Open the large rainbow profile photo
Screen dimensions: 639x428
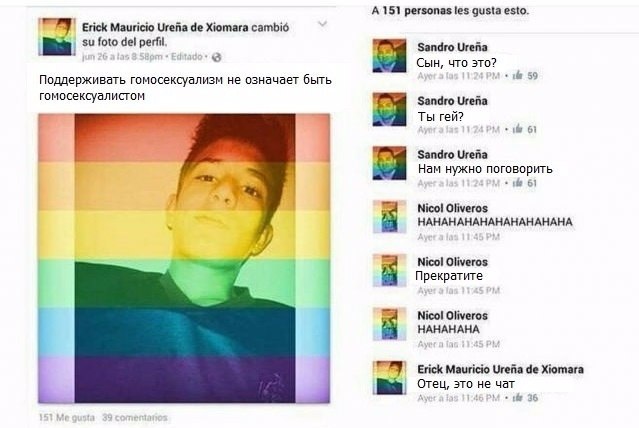[x=184, y=258]
